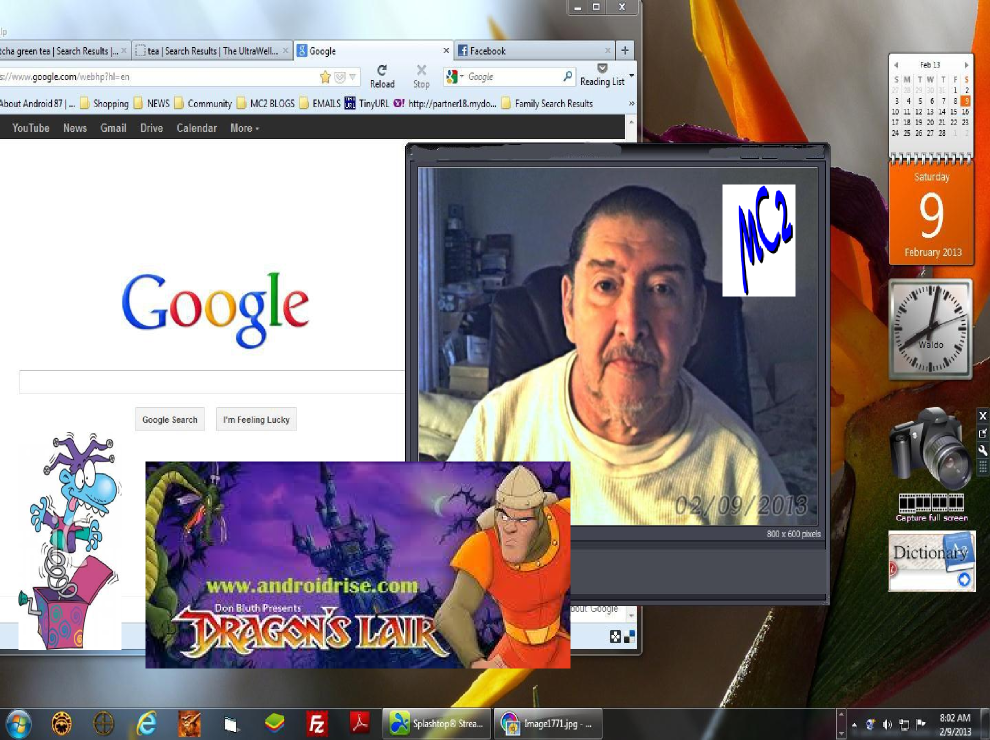Close the Google tab
The width and height of the screenshot is (990, 740).
coord(446,51)
